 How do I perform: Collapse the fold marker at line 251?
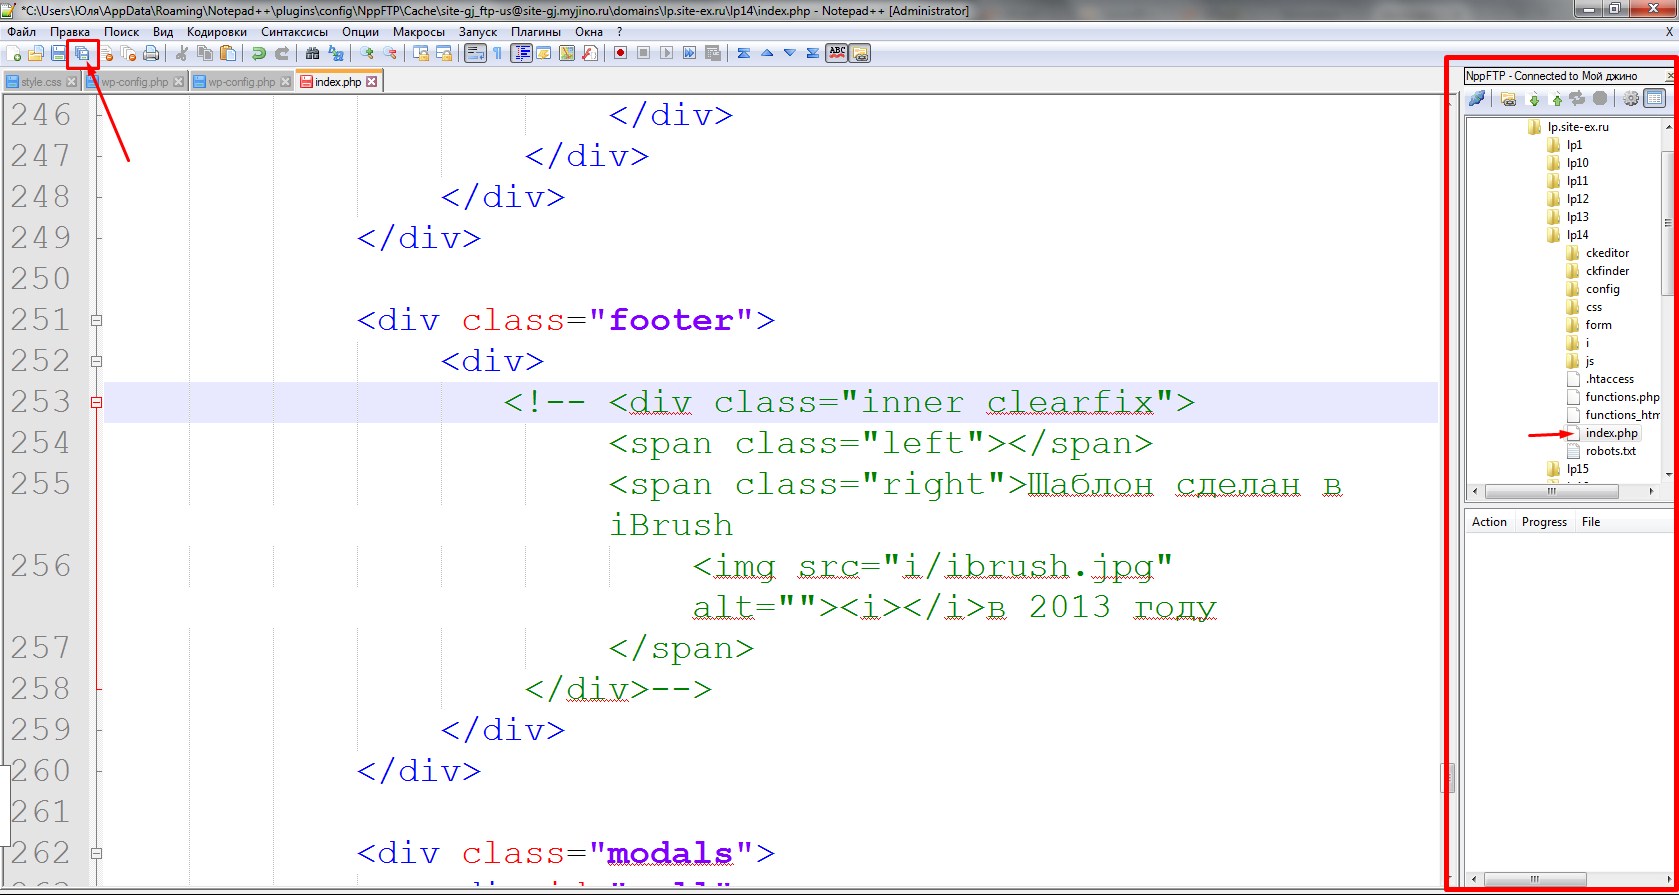coord(96,321)
